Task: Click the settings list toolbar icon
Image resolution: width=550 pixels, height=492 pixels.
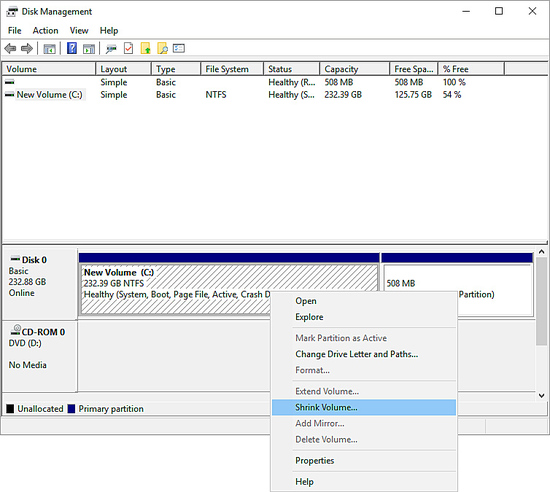Action: click(179, 48)
